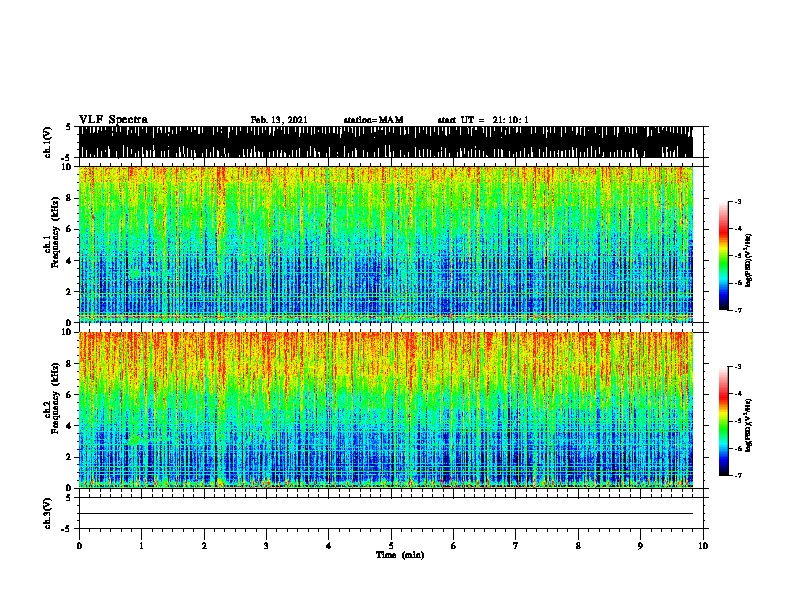Click the '6' kHz tick on ch.1 axis
Screen dimensions: 792x612
coord(69,229)
